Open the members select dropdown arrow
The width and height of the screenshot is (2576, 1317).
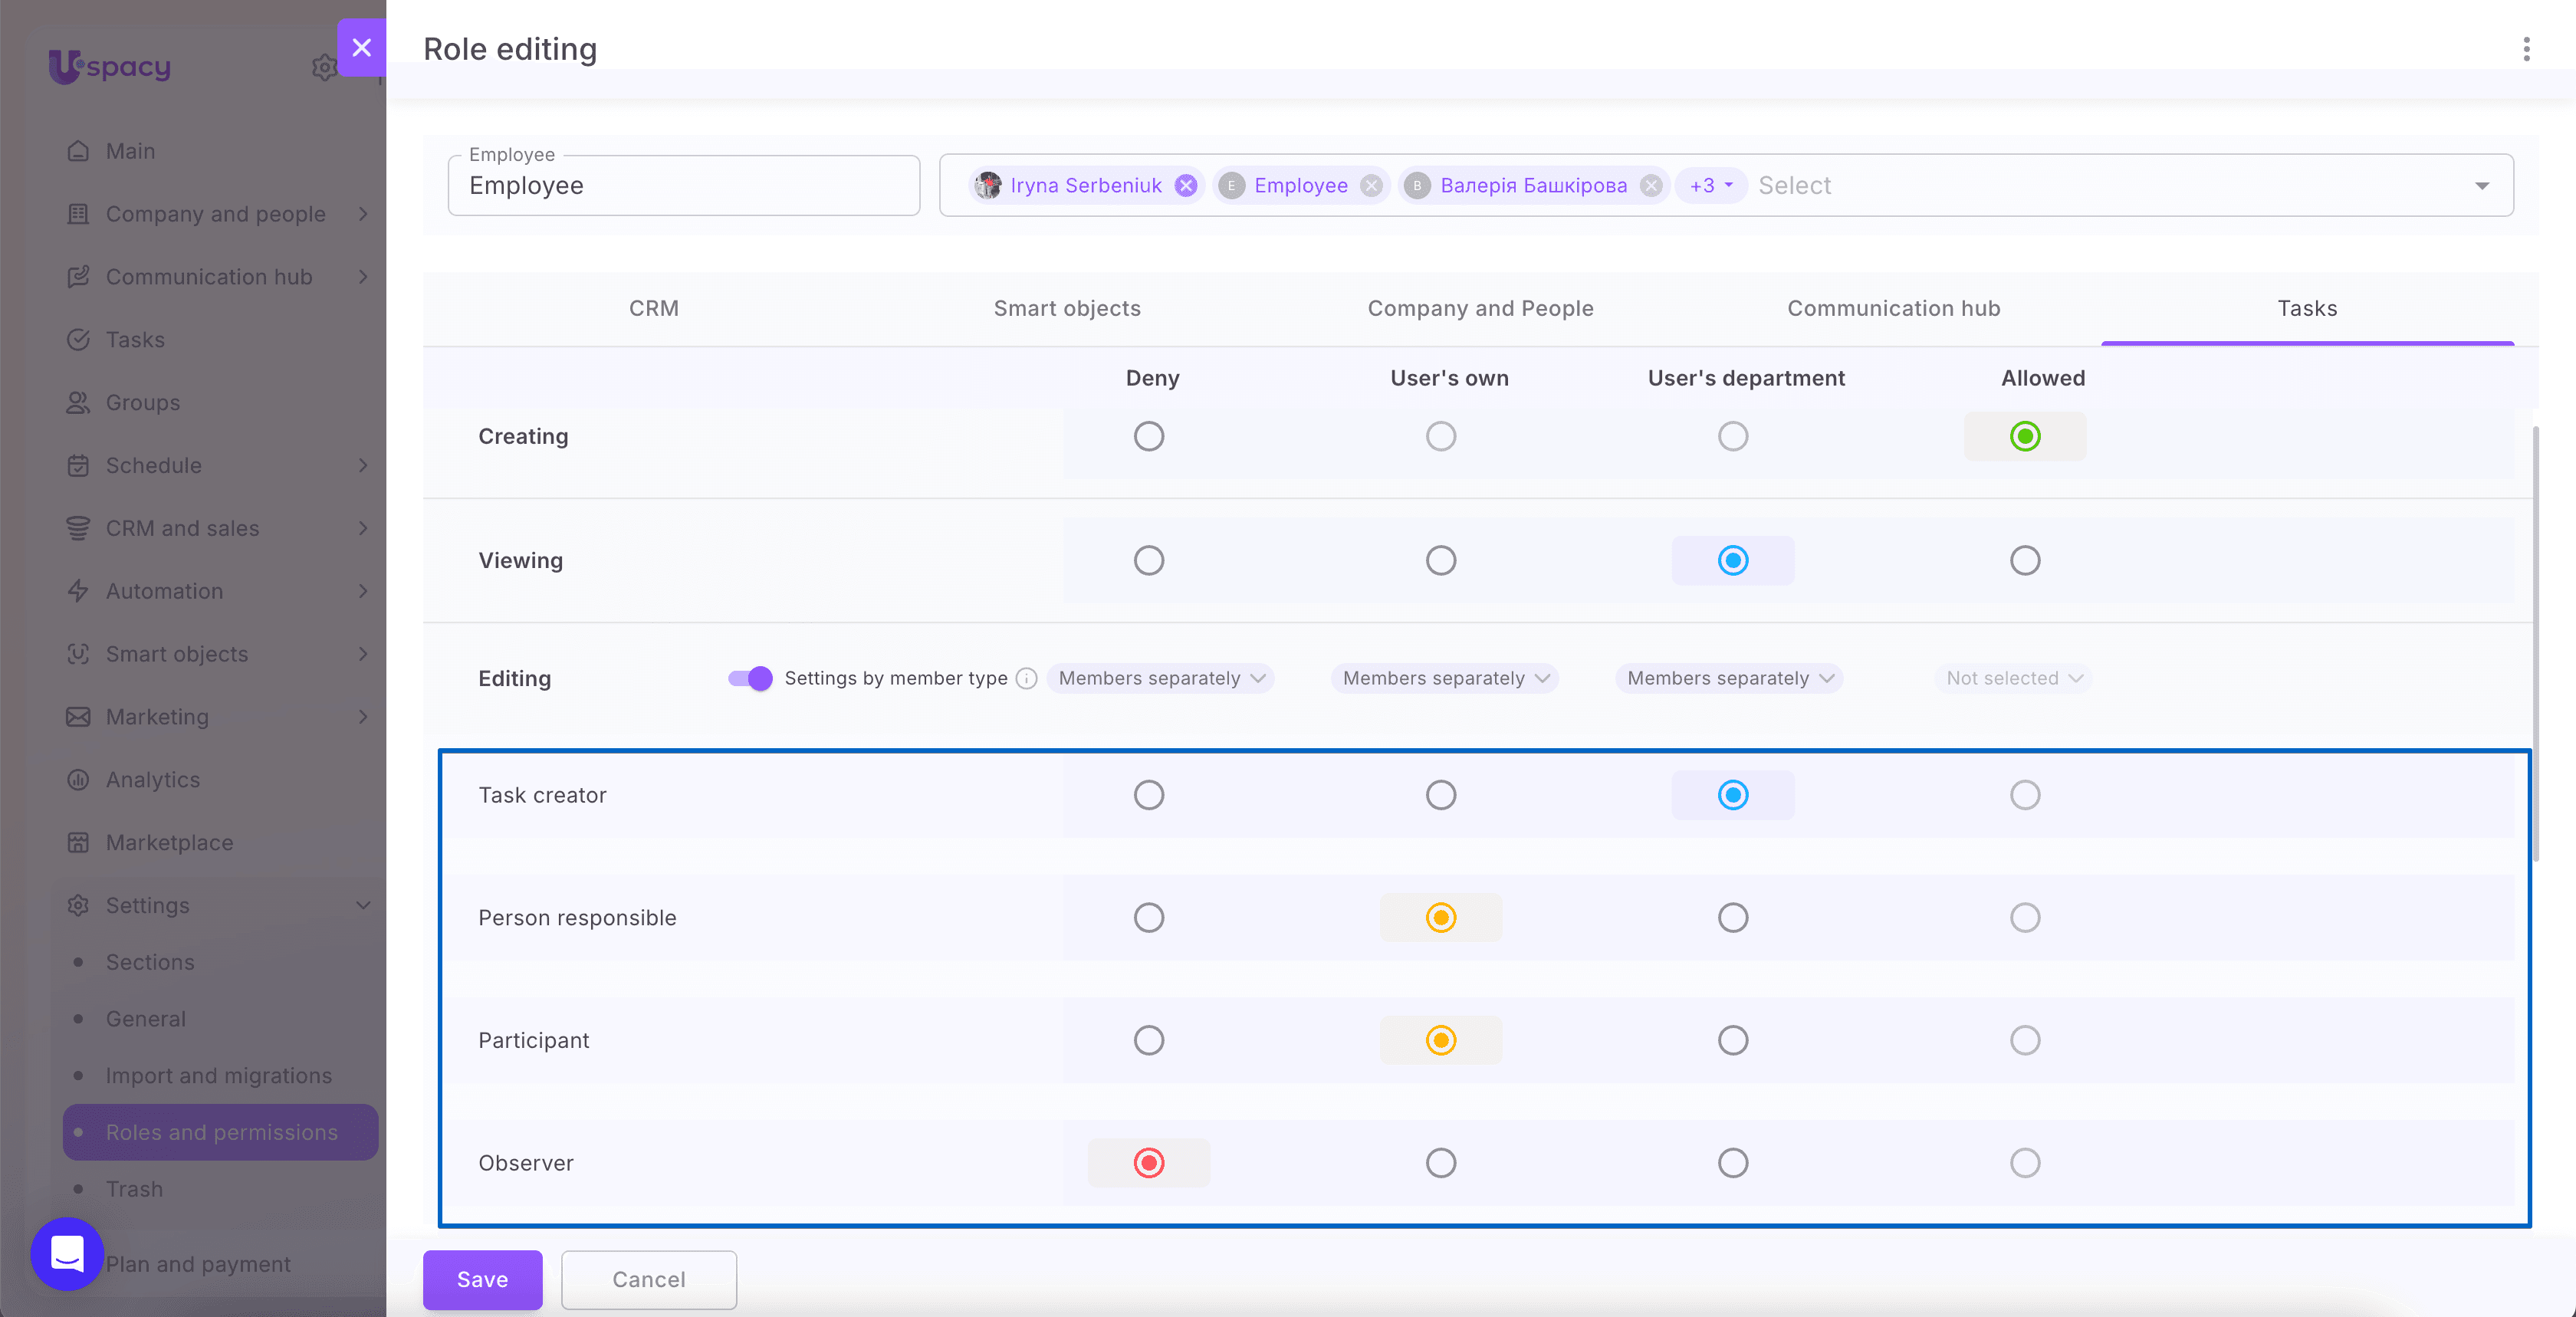click(x=2482, y=186)
